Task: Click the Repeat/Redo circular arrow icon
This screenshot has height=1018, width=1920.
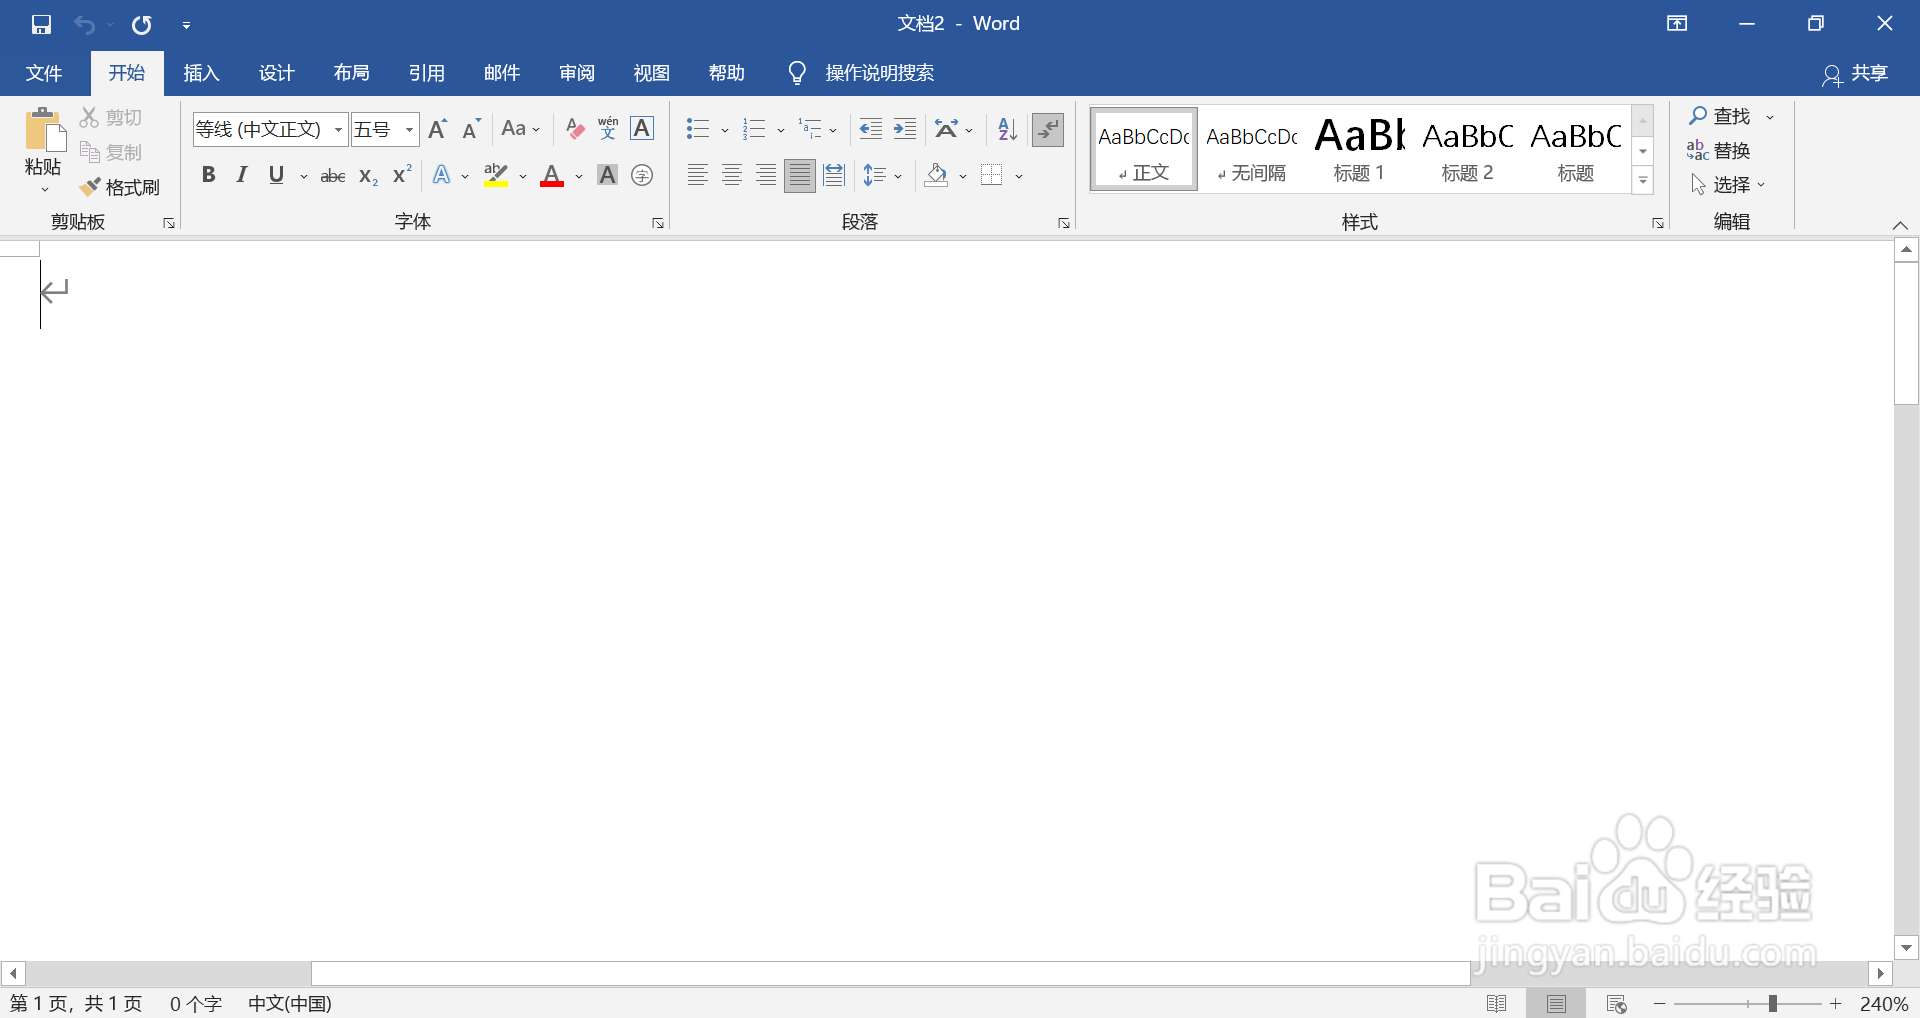Action: click(142, 24)
